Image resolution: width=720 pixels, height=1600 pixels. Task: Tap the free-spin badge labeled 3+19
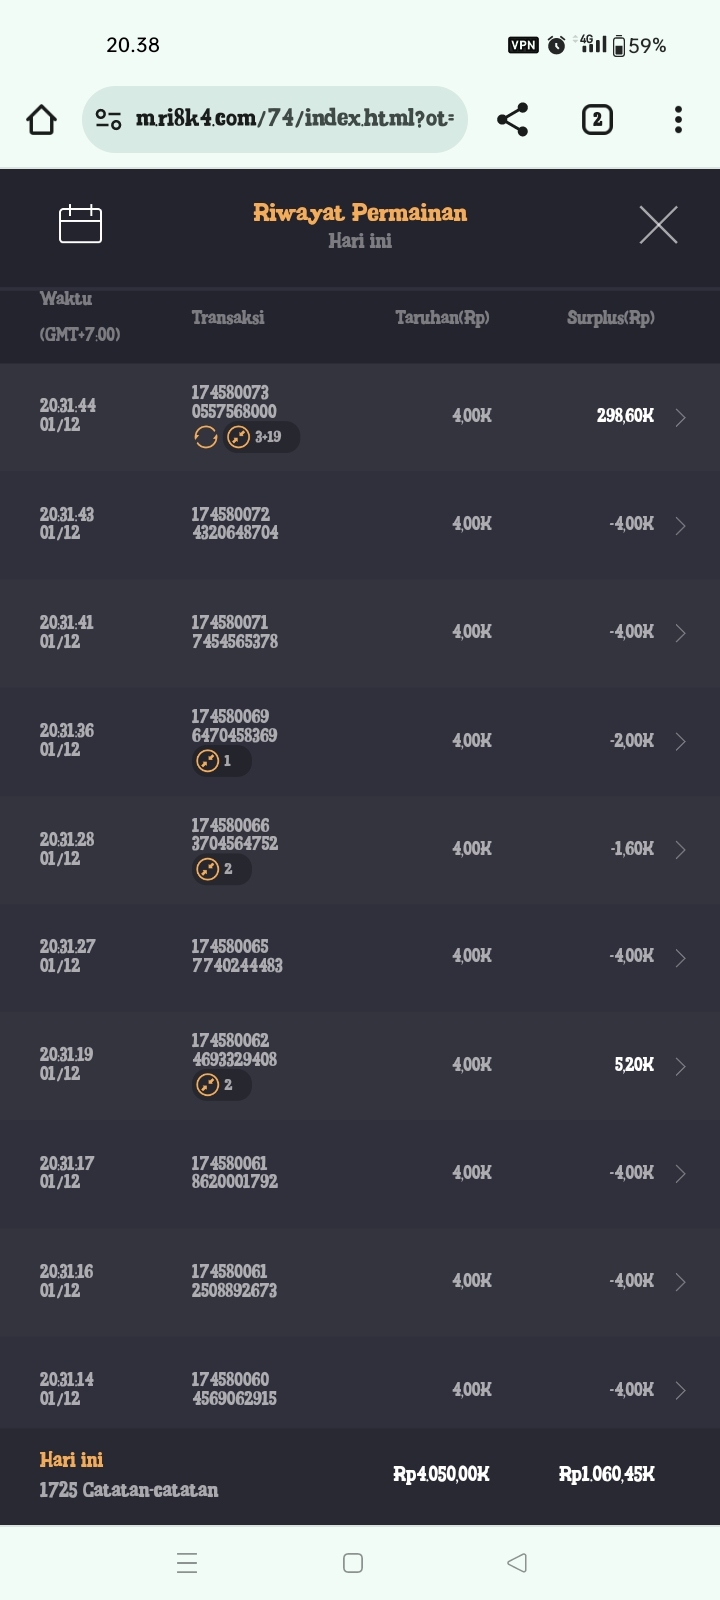coord(260,437)
